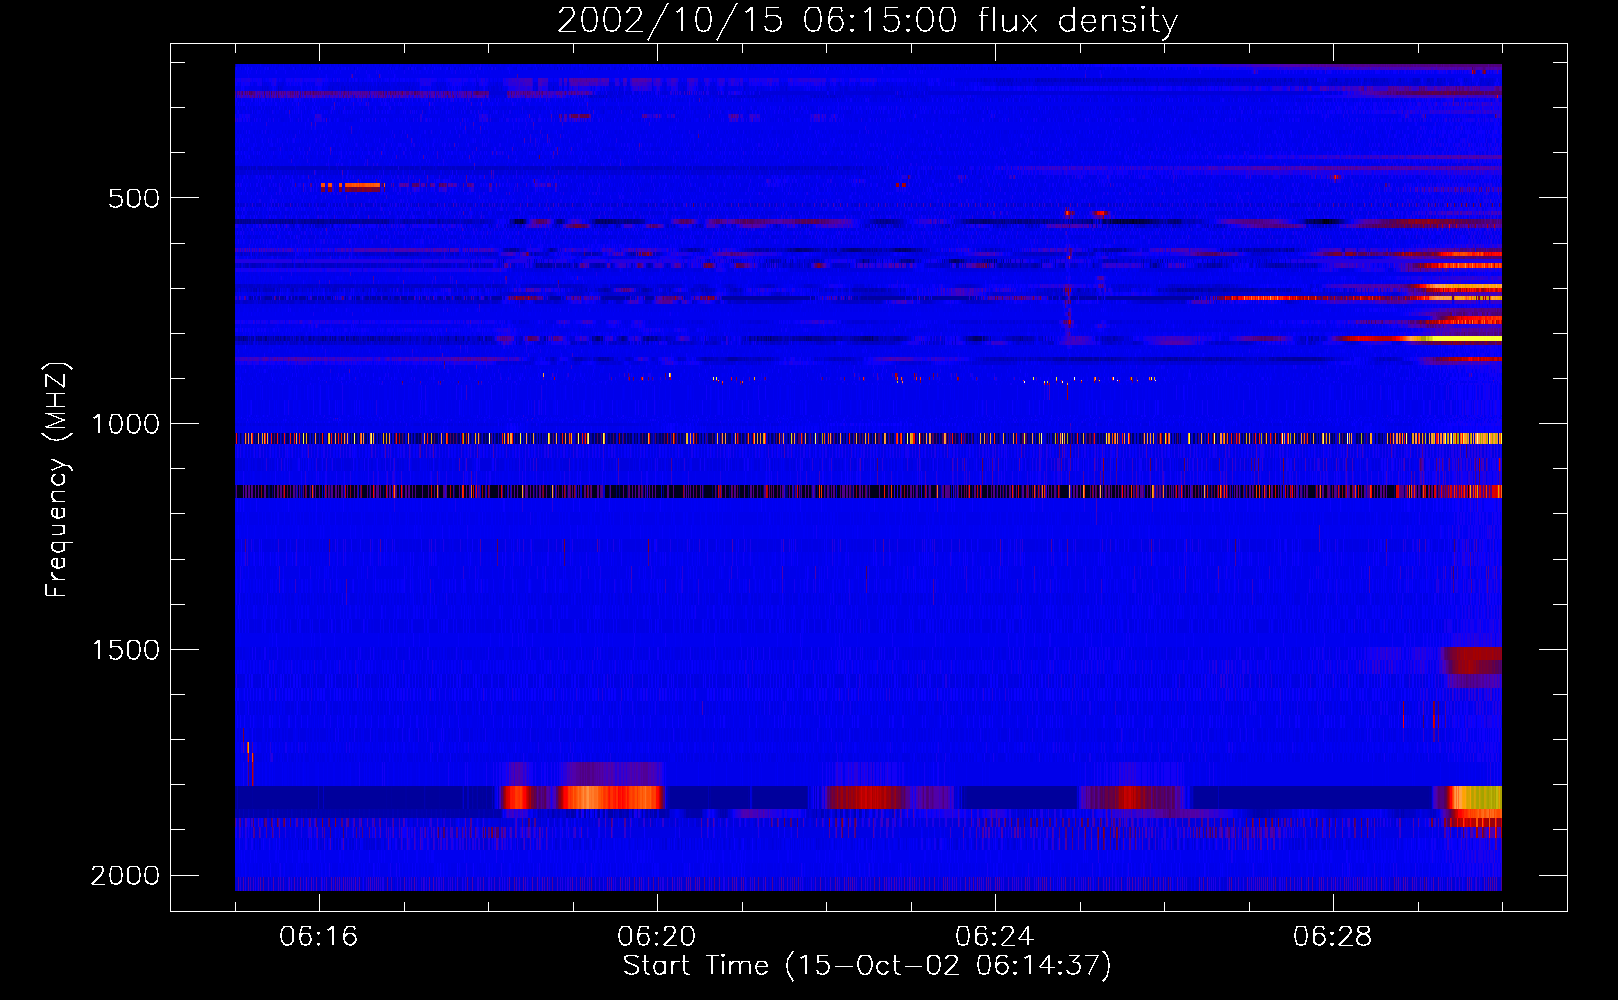Click the red emission patch near 1500 MHz at right edge
Screen dimensions: 1618x1000
[x=1472, y=661]
